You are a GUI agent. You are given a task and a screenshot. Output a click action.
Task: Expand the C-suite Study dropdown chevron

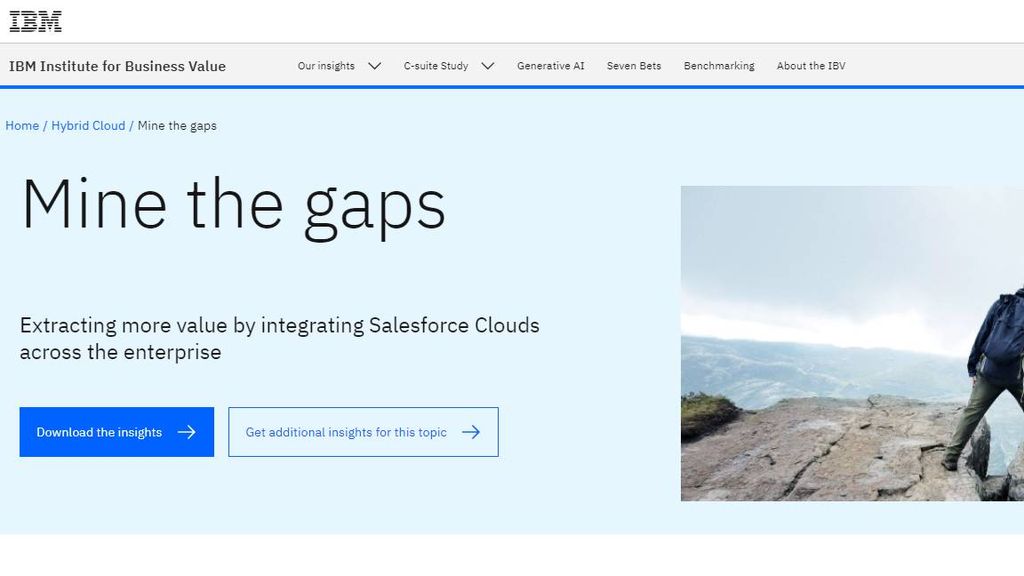(487, 65)
